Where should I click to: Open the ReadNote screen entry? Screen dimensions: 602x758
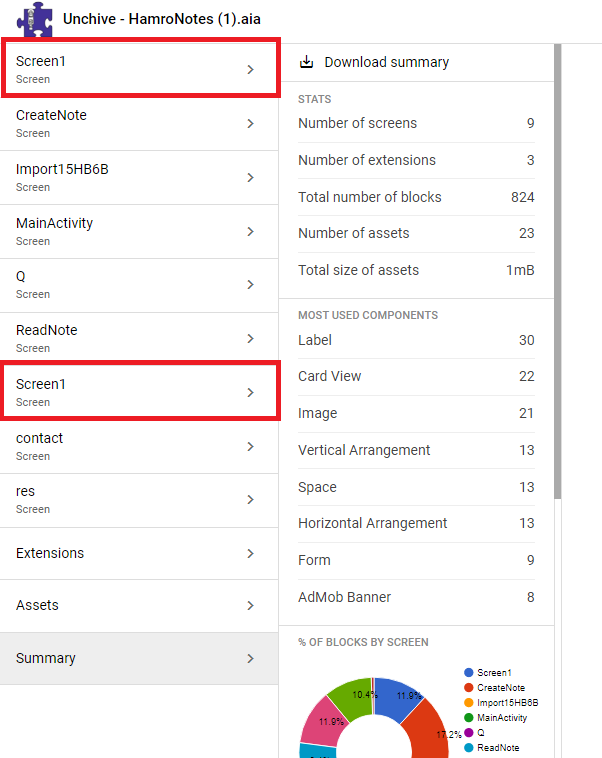[x=139, y=338]
